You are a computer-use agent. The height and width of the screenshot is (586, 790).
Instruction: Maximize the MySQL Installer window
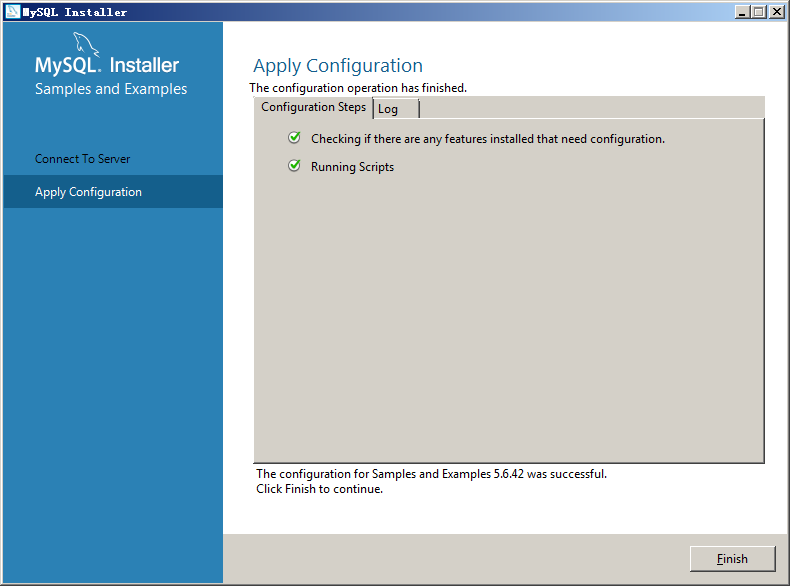click(x=758, y=12)
